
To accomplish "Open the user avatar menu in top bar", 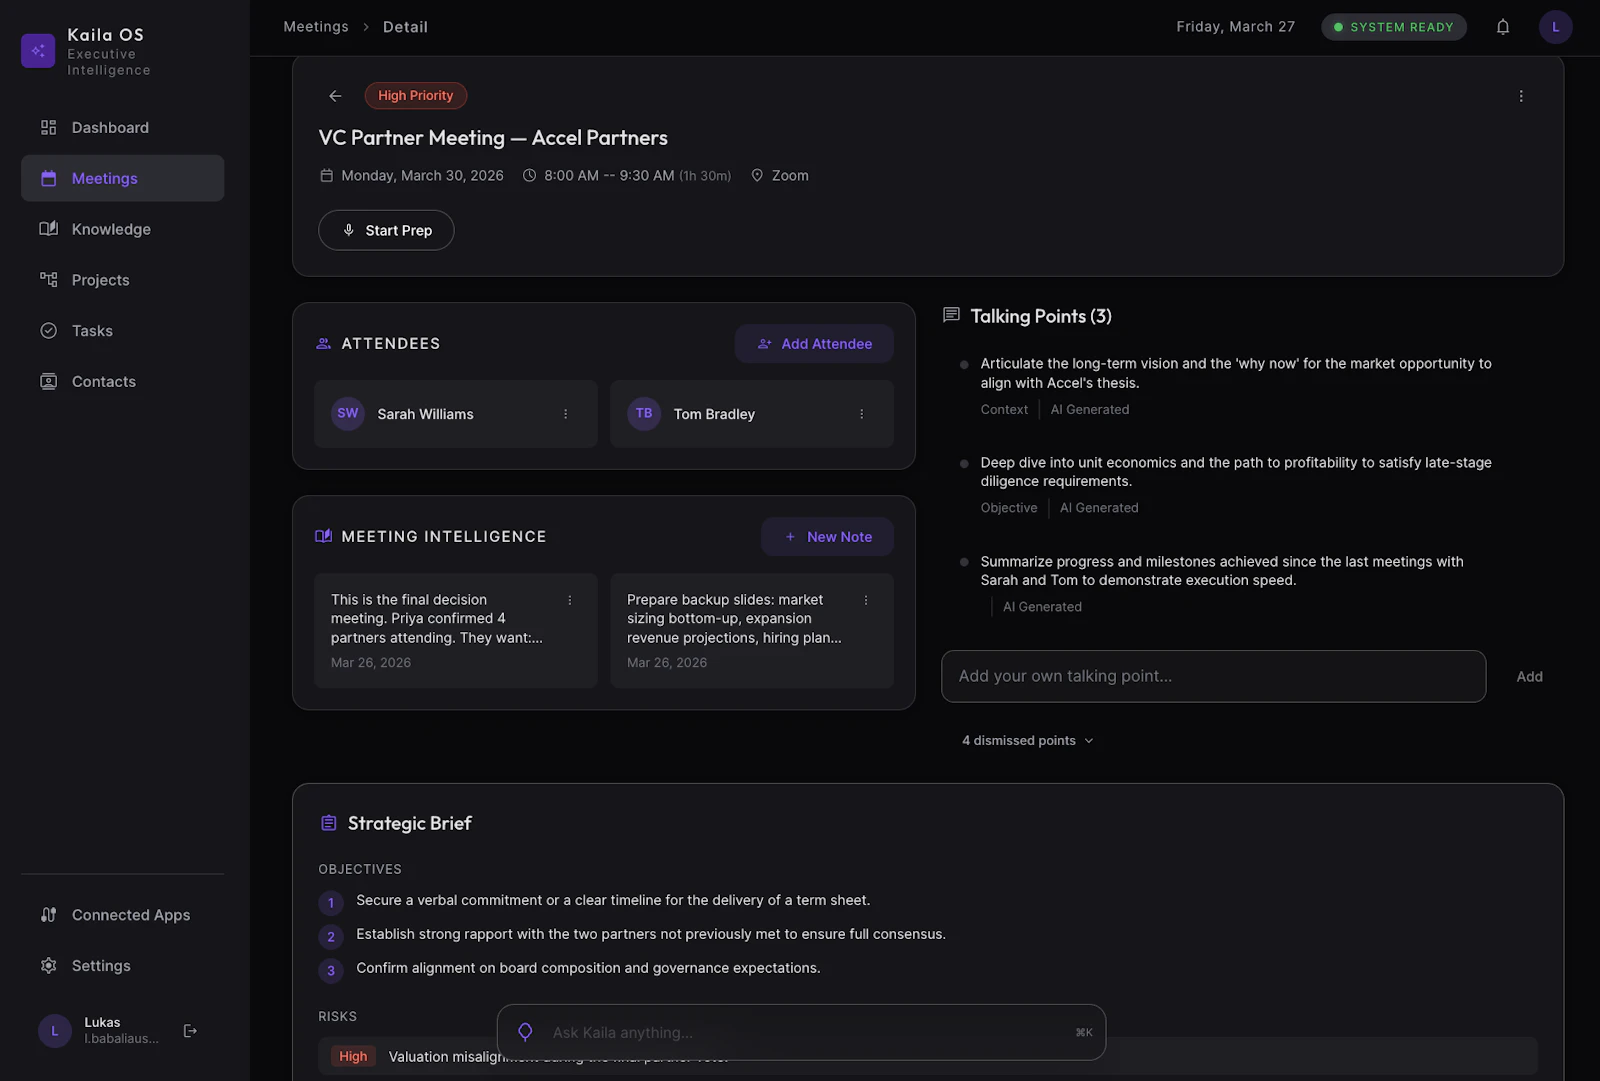I will [x=1555, y=27].
